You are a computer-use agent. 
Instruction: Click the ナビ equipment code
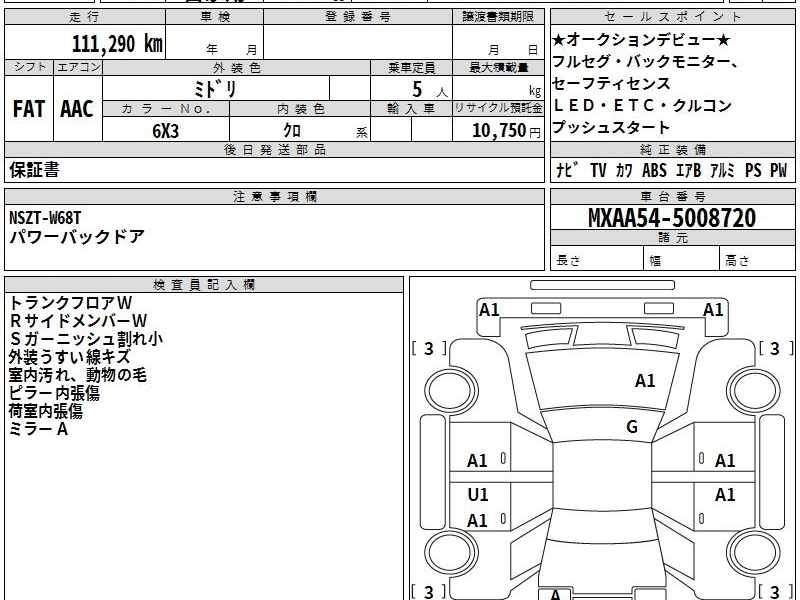567,170
